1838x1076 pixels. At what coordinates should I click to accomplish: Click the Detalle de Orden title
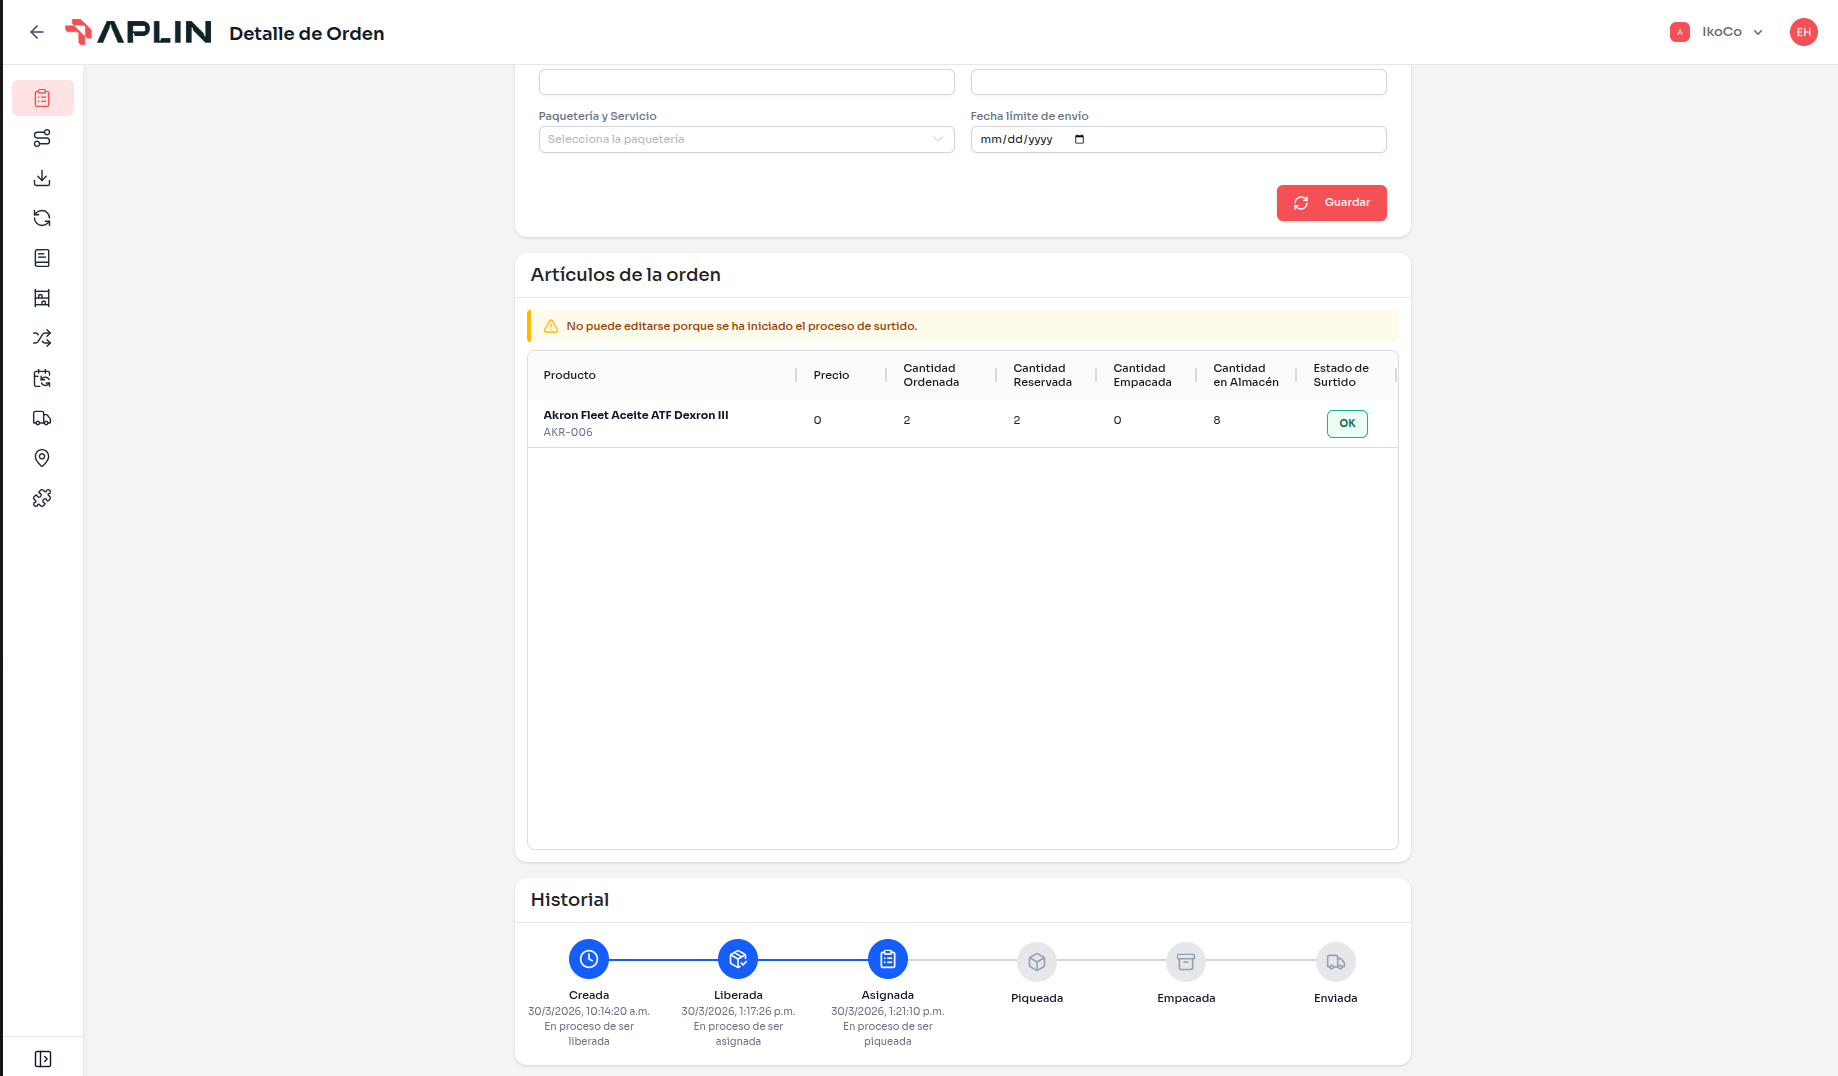click(307, 33)
